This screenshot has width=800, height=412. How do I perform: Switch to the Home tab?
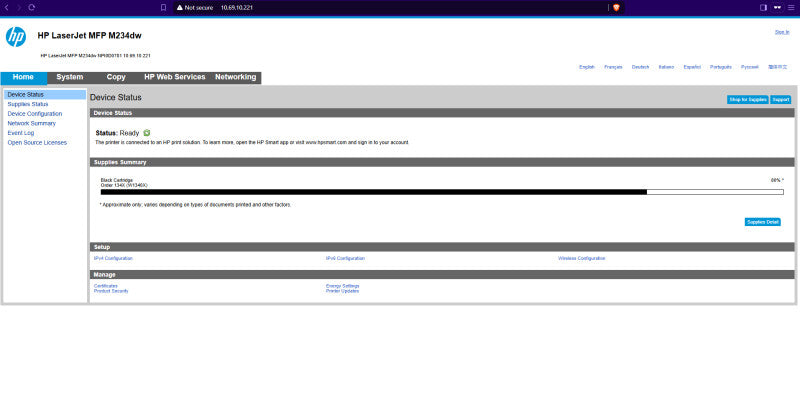[23, 78]
